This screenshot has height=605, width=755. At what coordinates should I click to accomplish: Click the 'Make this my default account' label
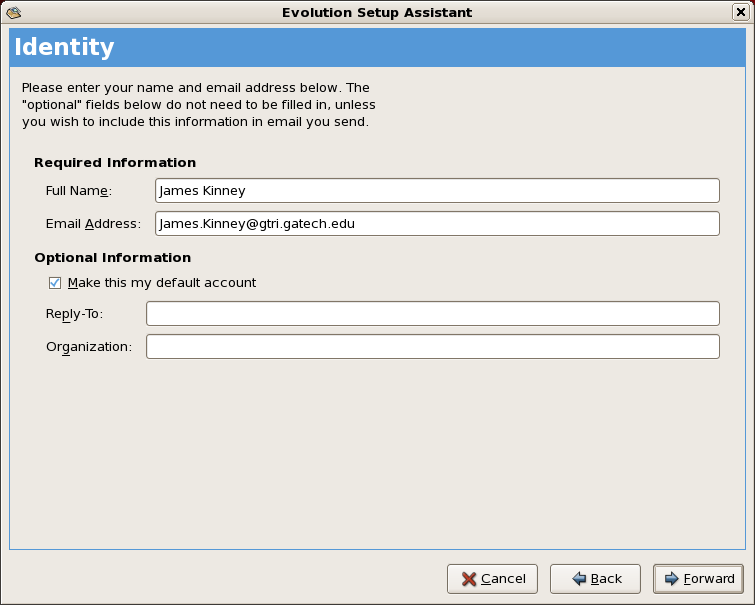pos(161,283)
